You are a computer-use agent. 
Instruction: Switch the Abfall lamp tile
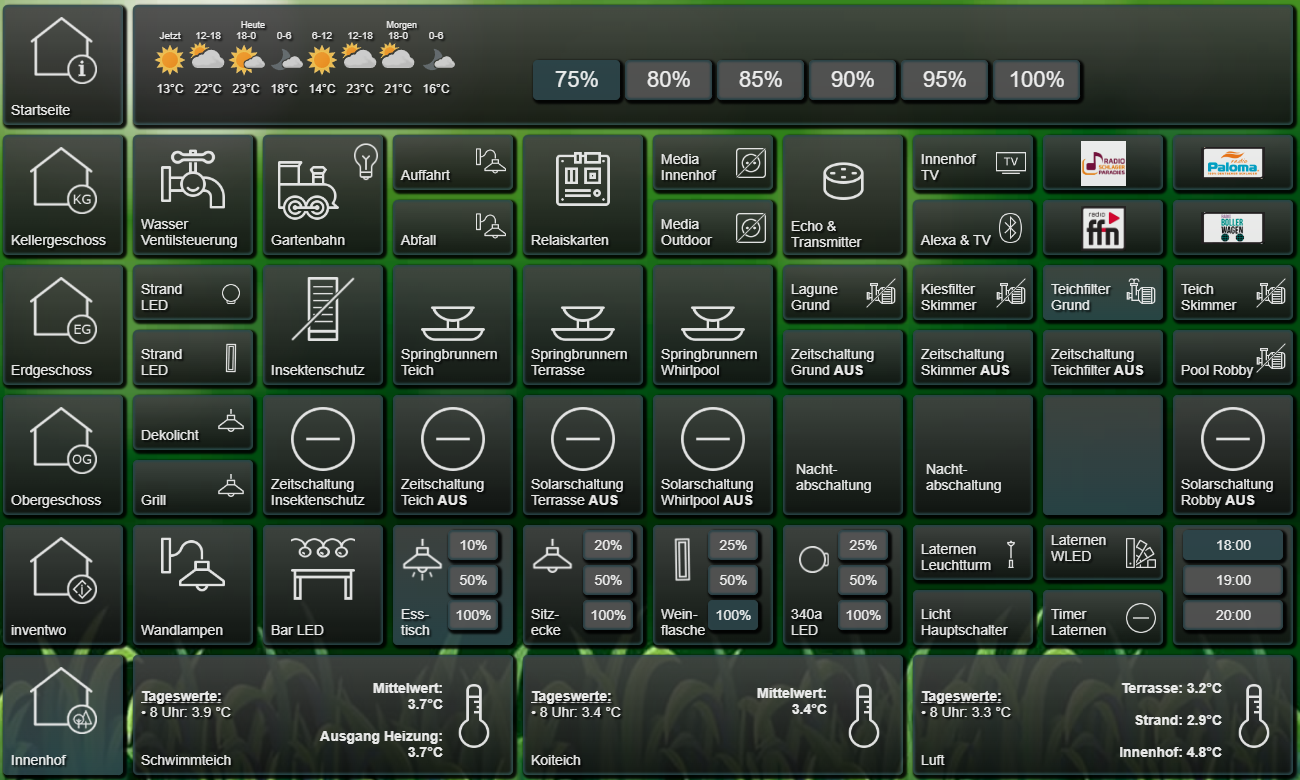pyautogui.click(x=453, y=228)
